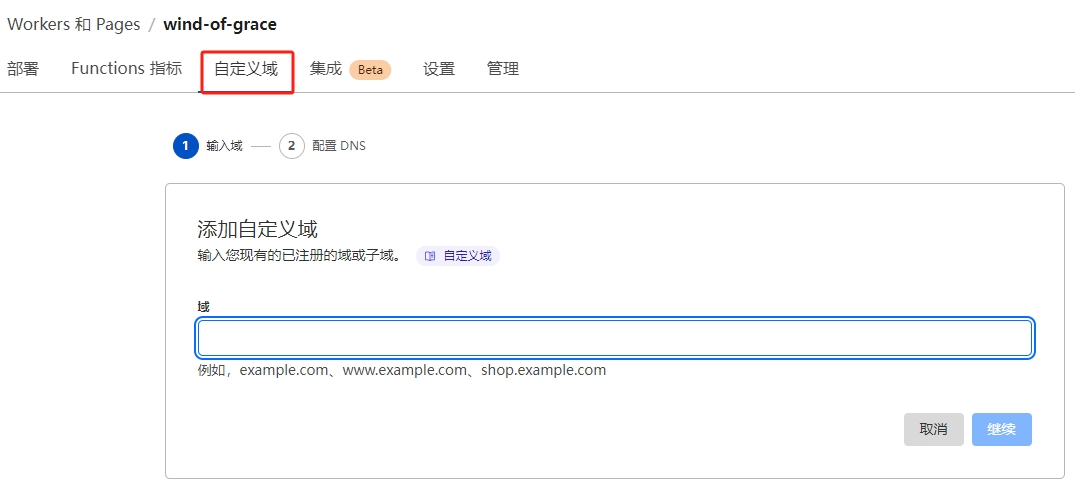Click the example.com hint text below input

[x=402, y=370]
